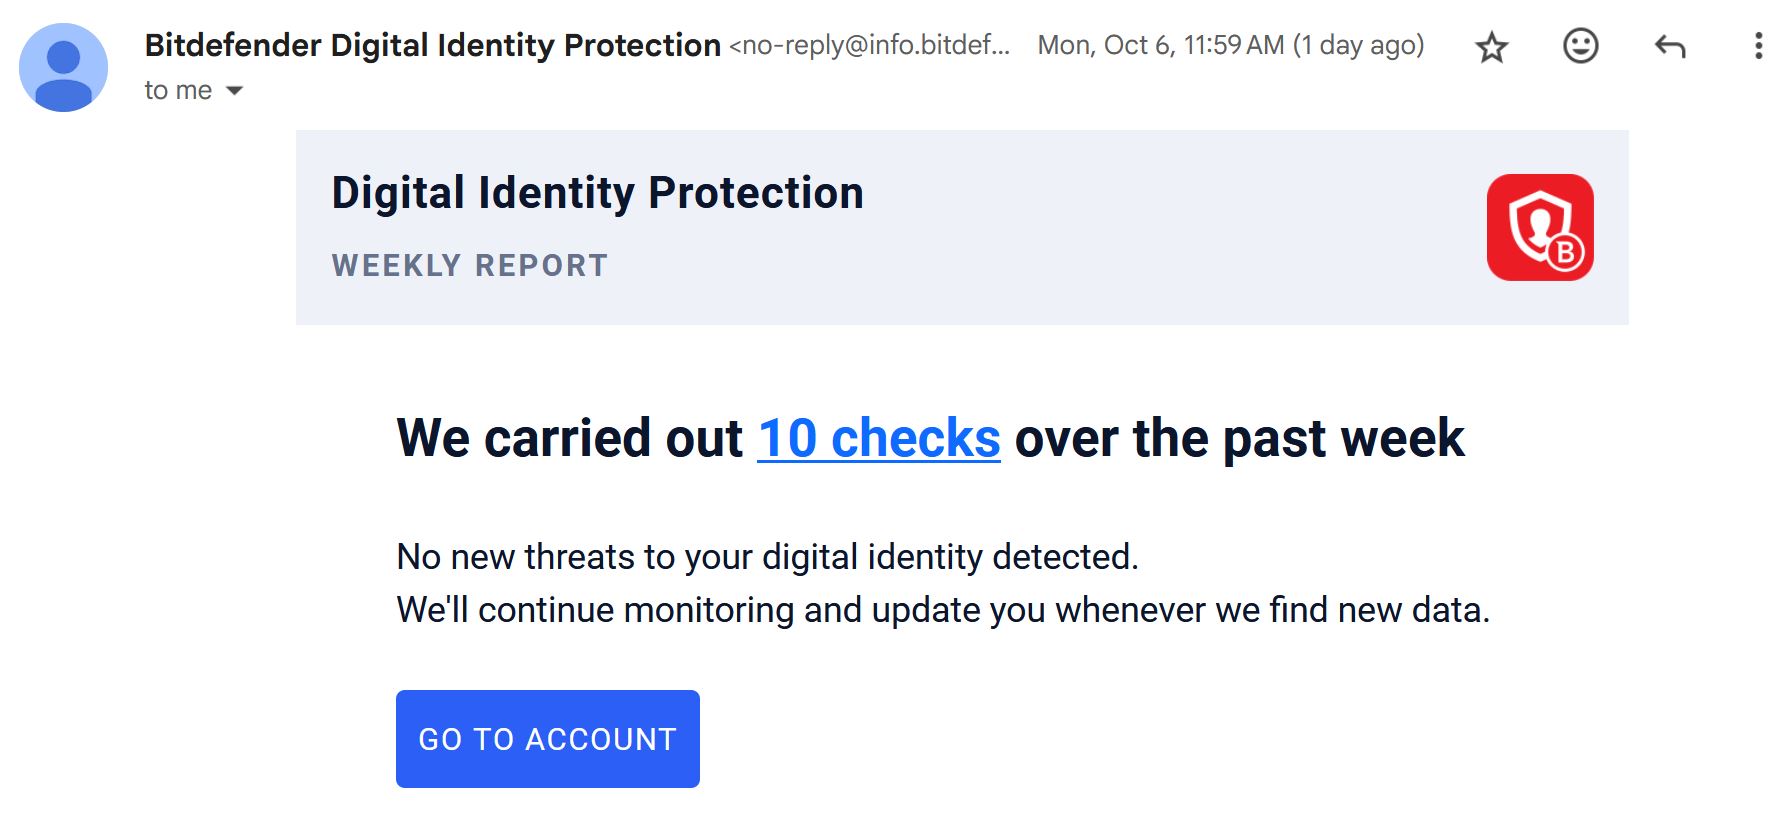1790x821 pixels.
Task: Add an emoji reaction to the email
Action: (1580, 46)
